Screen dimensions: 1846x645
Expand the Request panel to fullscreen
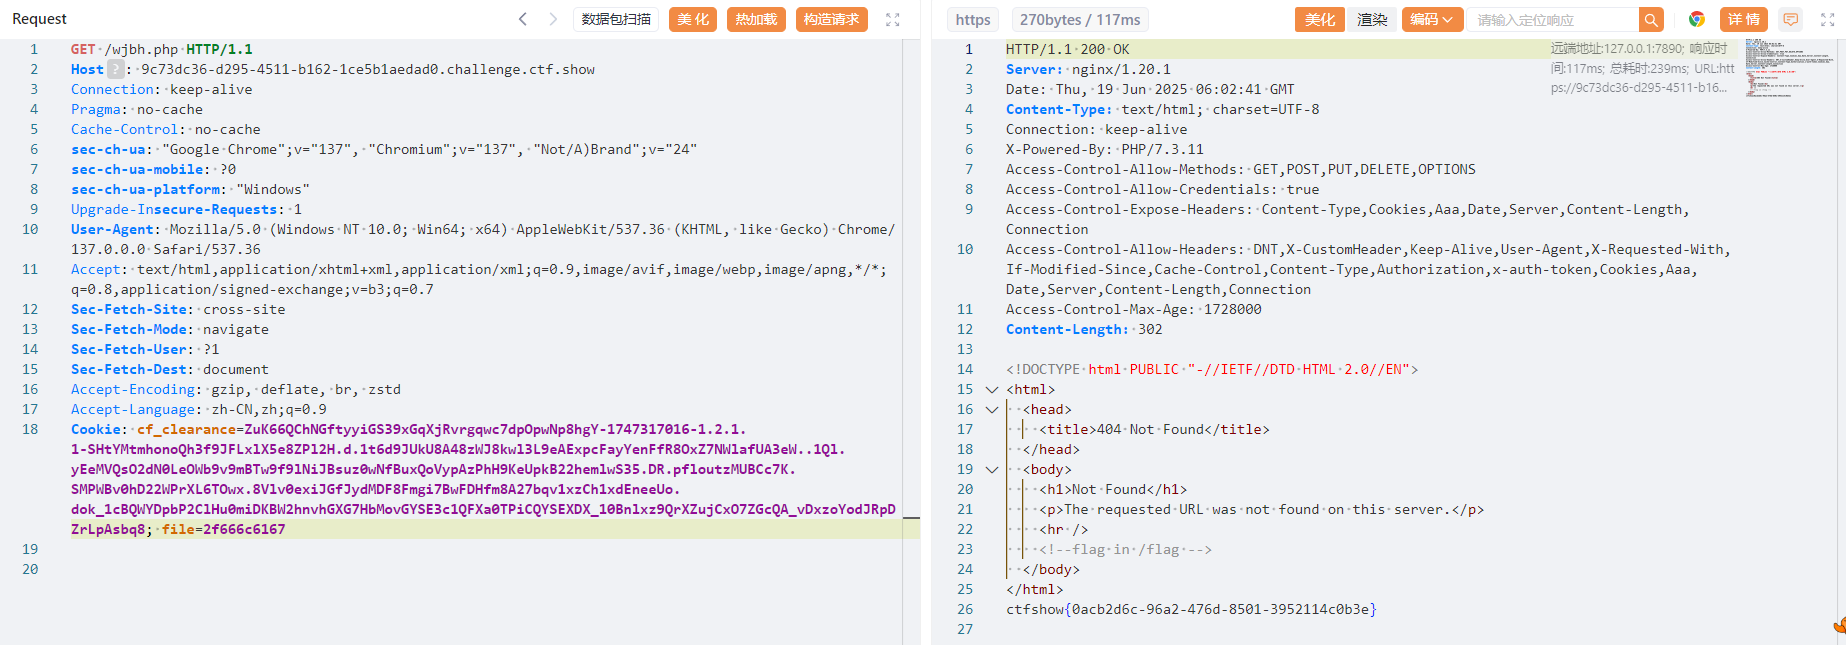point(893,19)
